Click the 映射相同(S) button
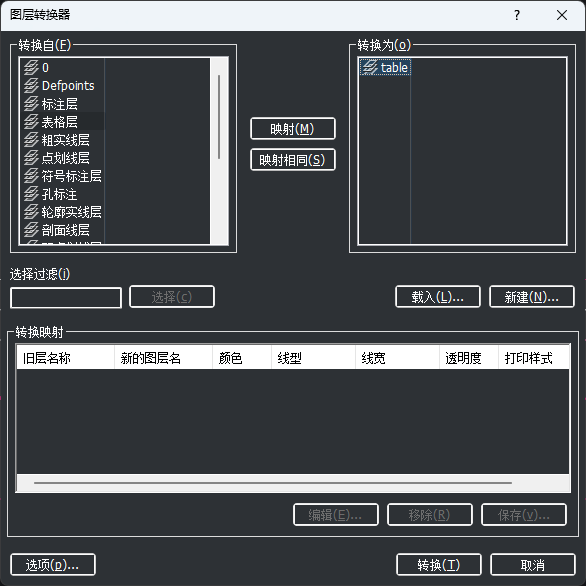The width and height of the screenshot is (586, 586). (293, 160)
